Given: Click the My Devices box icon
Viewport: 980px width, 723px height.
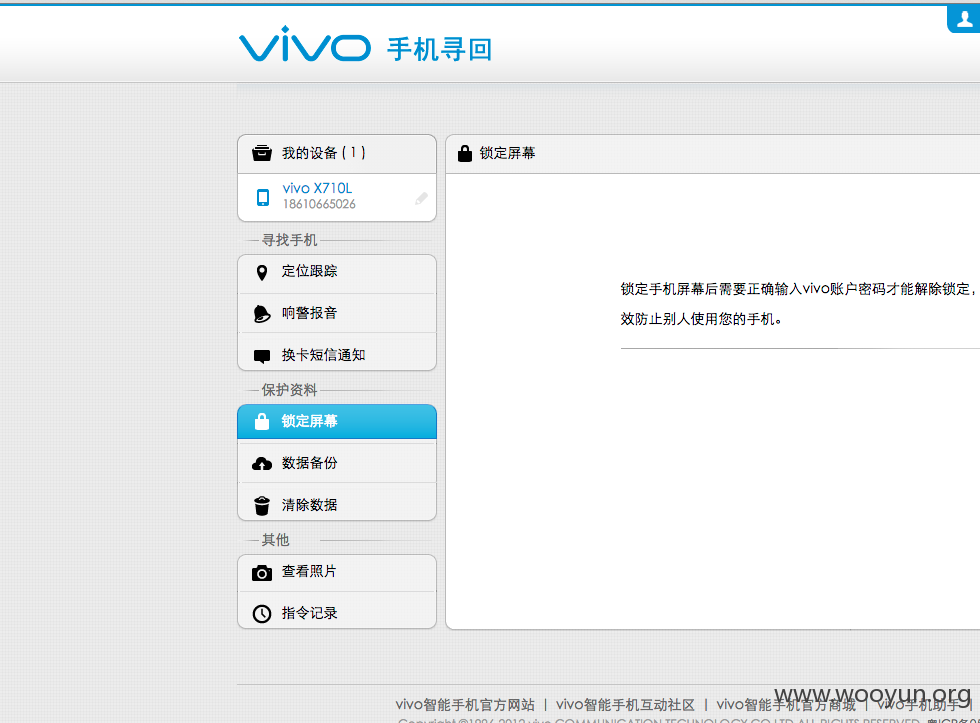Looking at the screenshot, I should tap(262, 152).
